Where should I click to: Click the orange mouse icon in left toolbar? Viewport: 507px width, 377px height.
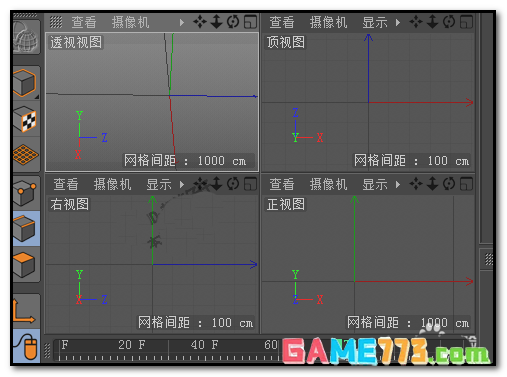[x=27, y=346]
